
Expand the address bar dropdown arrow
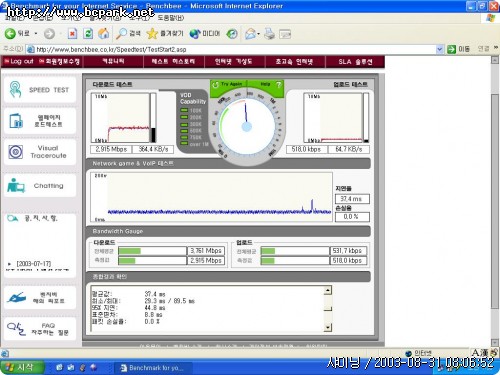[x=440, y=49]
